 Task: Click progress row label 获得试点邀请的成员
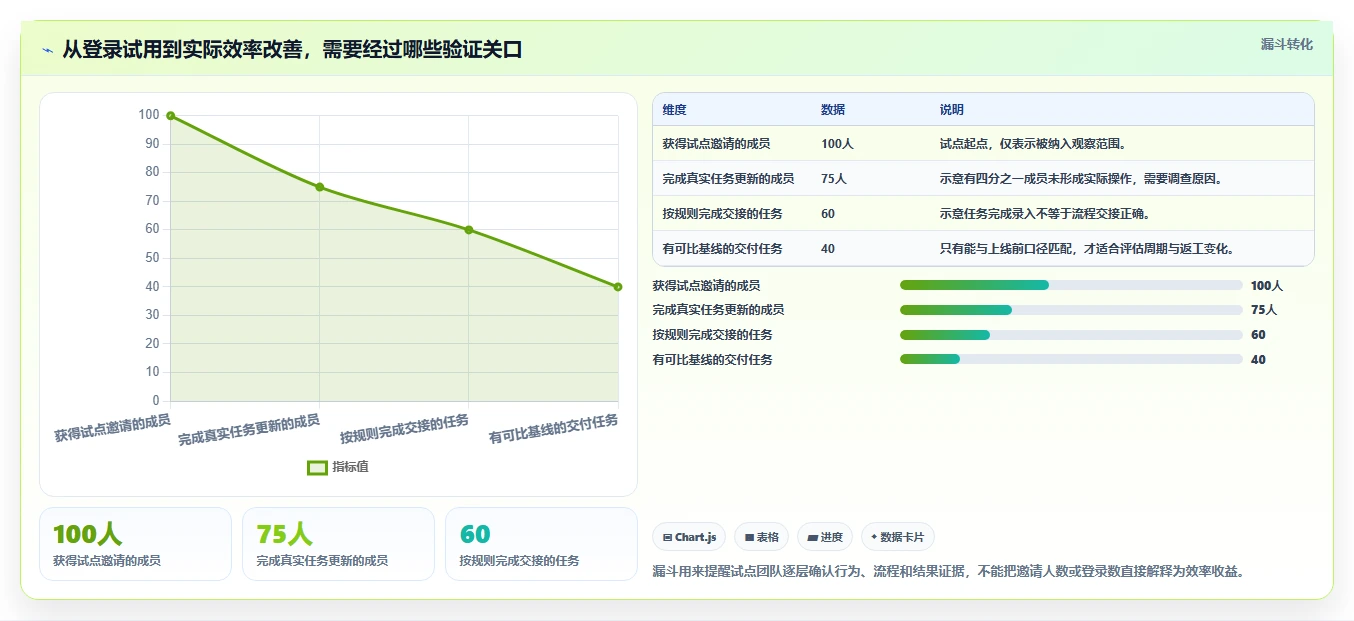[706, 285]
